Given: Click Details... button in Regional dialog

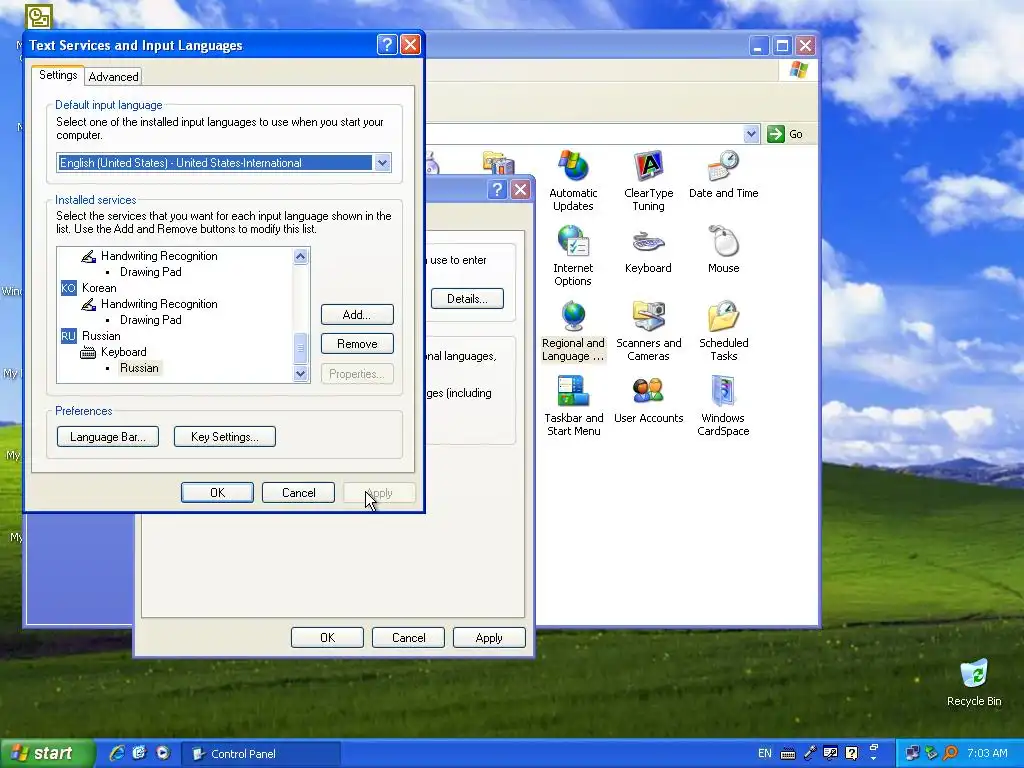Looking at the screenshot, I should coord(467,299).
